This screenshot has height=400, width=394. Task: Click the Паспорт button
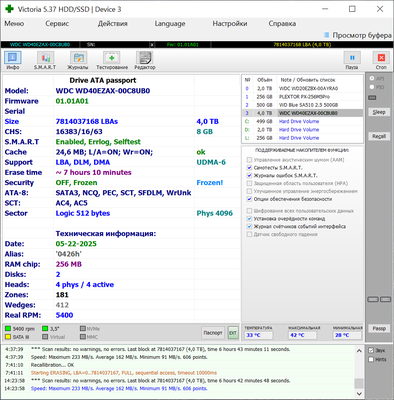pos(213,333)
